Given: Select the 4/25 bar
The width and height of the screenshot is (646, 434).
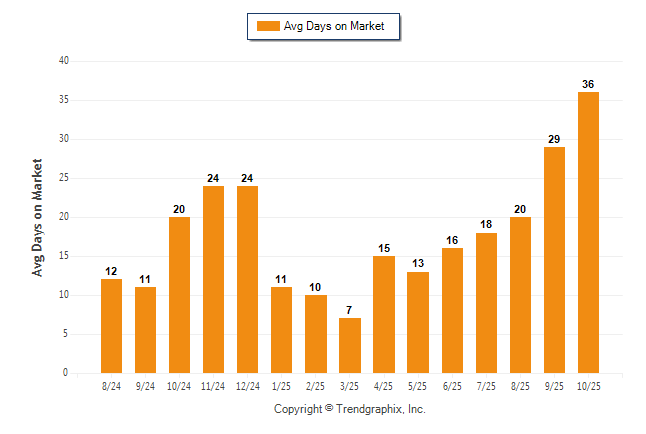Looking at the screenshot, I should tap(384, 314).
